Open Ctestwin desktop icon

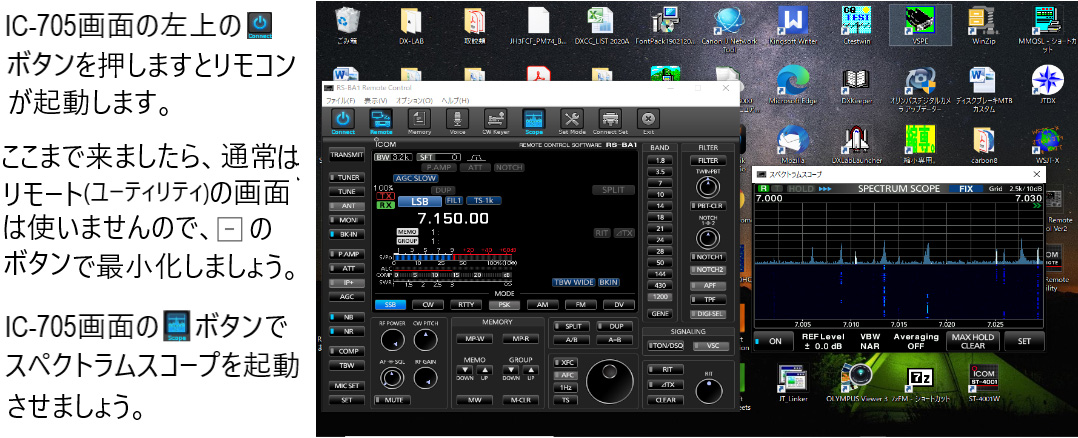[x=857, y=24]
